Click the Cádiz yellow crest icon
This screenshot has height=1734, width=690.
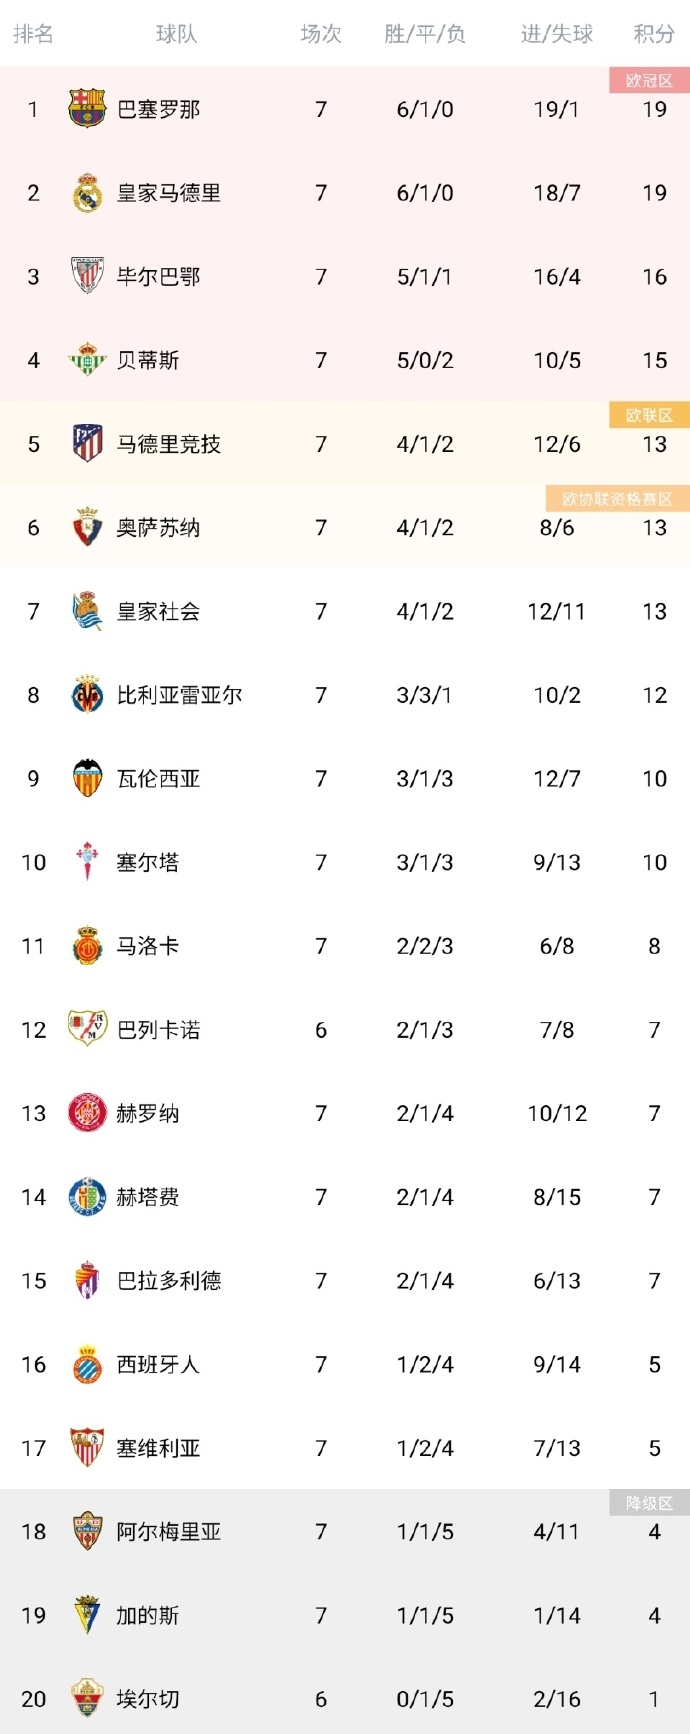[87, 1614]
